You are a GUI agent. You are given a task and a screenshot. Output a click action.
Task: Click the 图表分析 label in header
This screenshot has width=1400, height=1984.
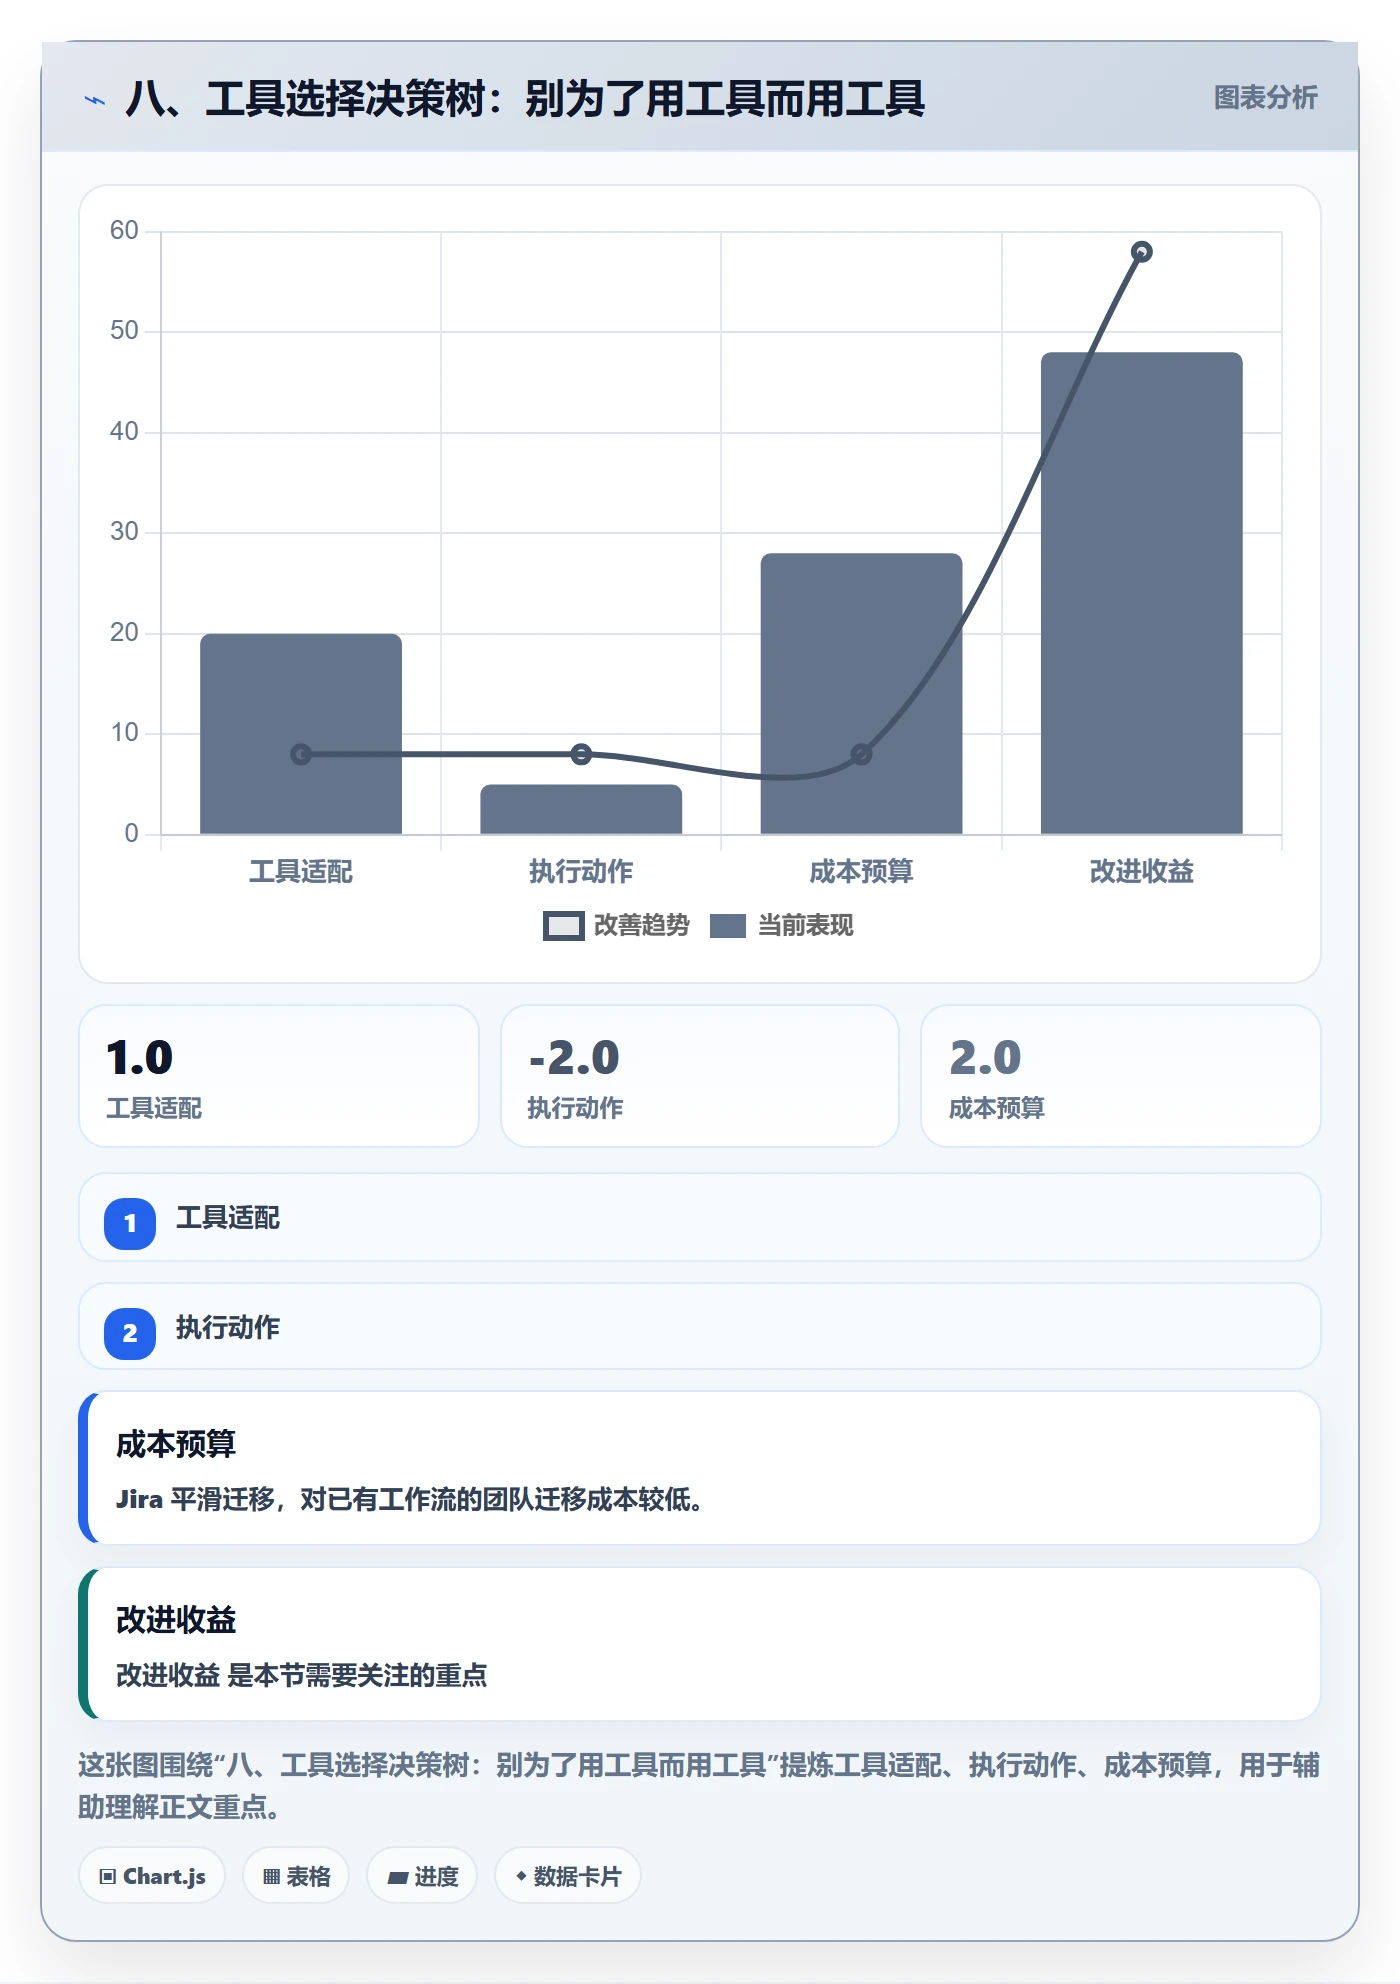click(x=1265, y=98)
